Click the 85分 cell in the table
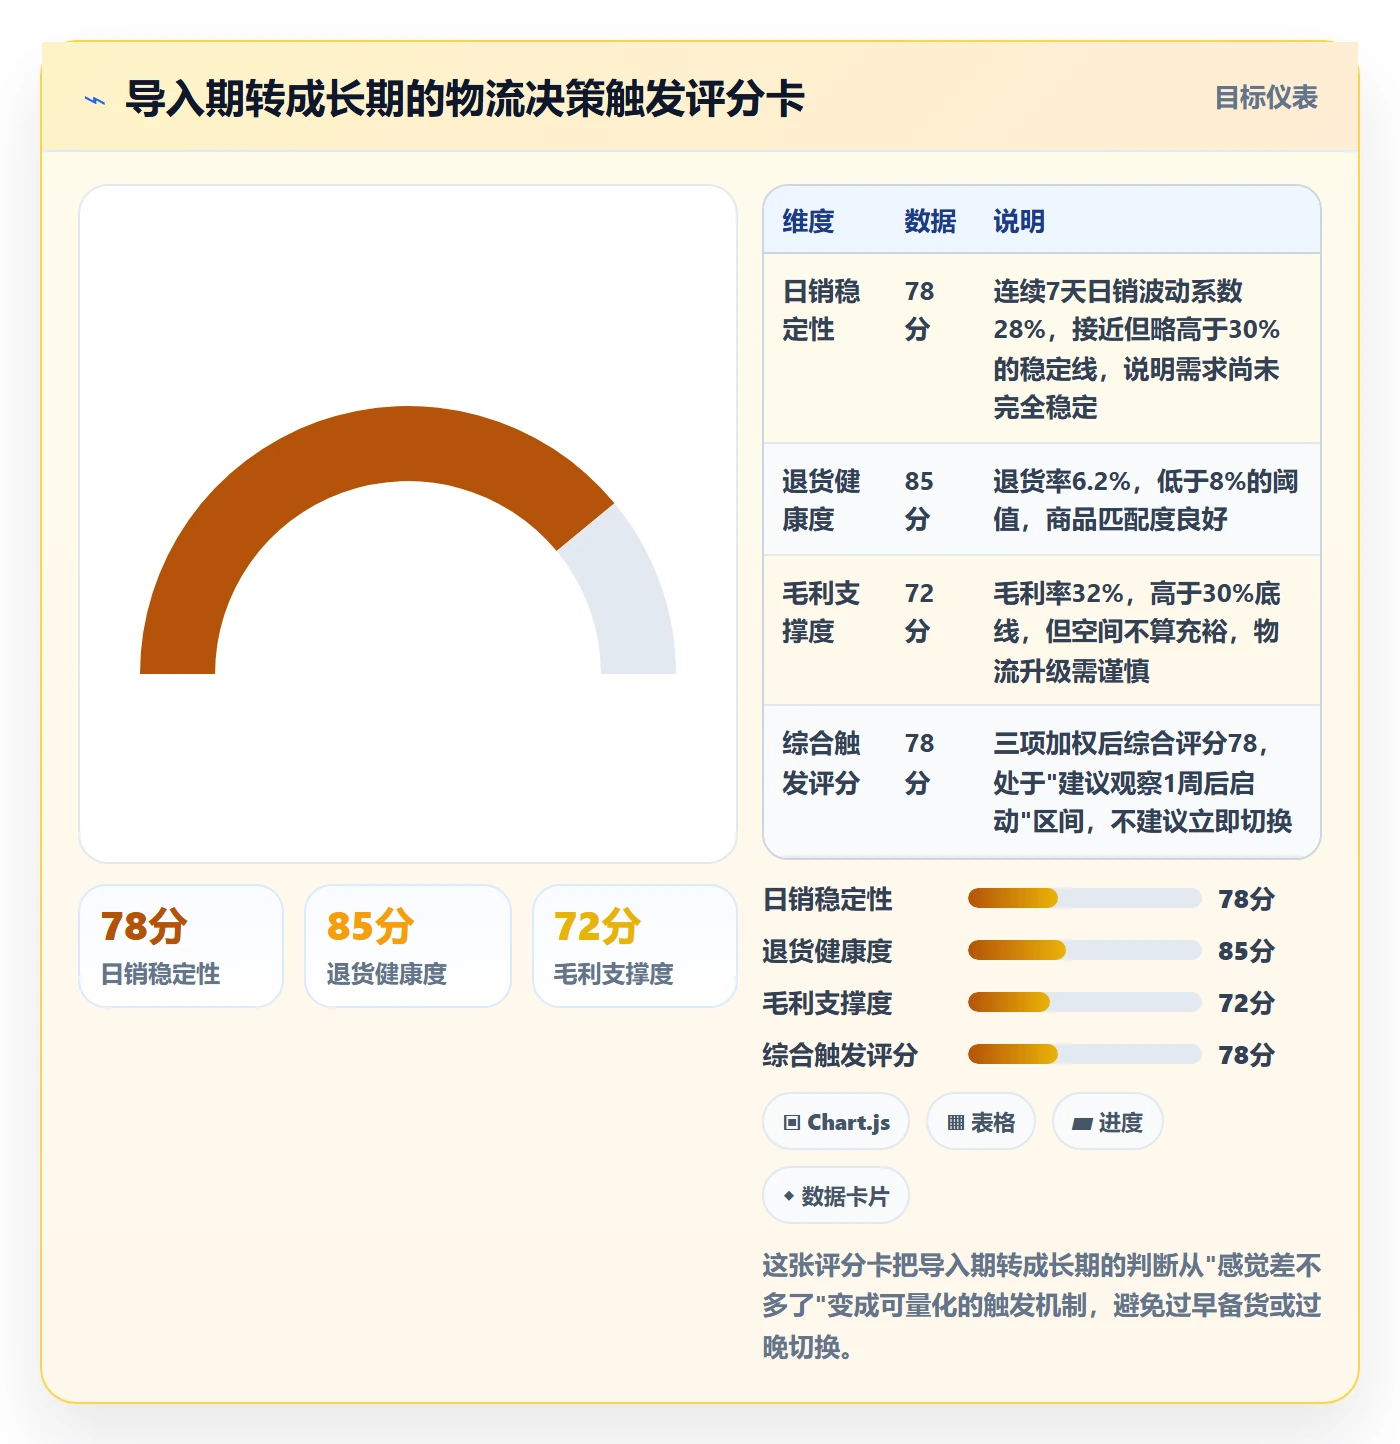The height and width of the screenshot is (1444, 1400). [x=919, y=500]
